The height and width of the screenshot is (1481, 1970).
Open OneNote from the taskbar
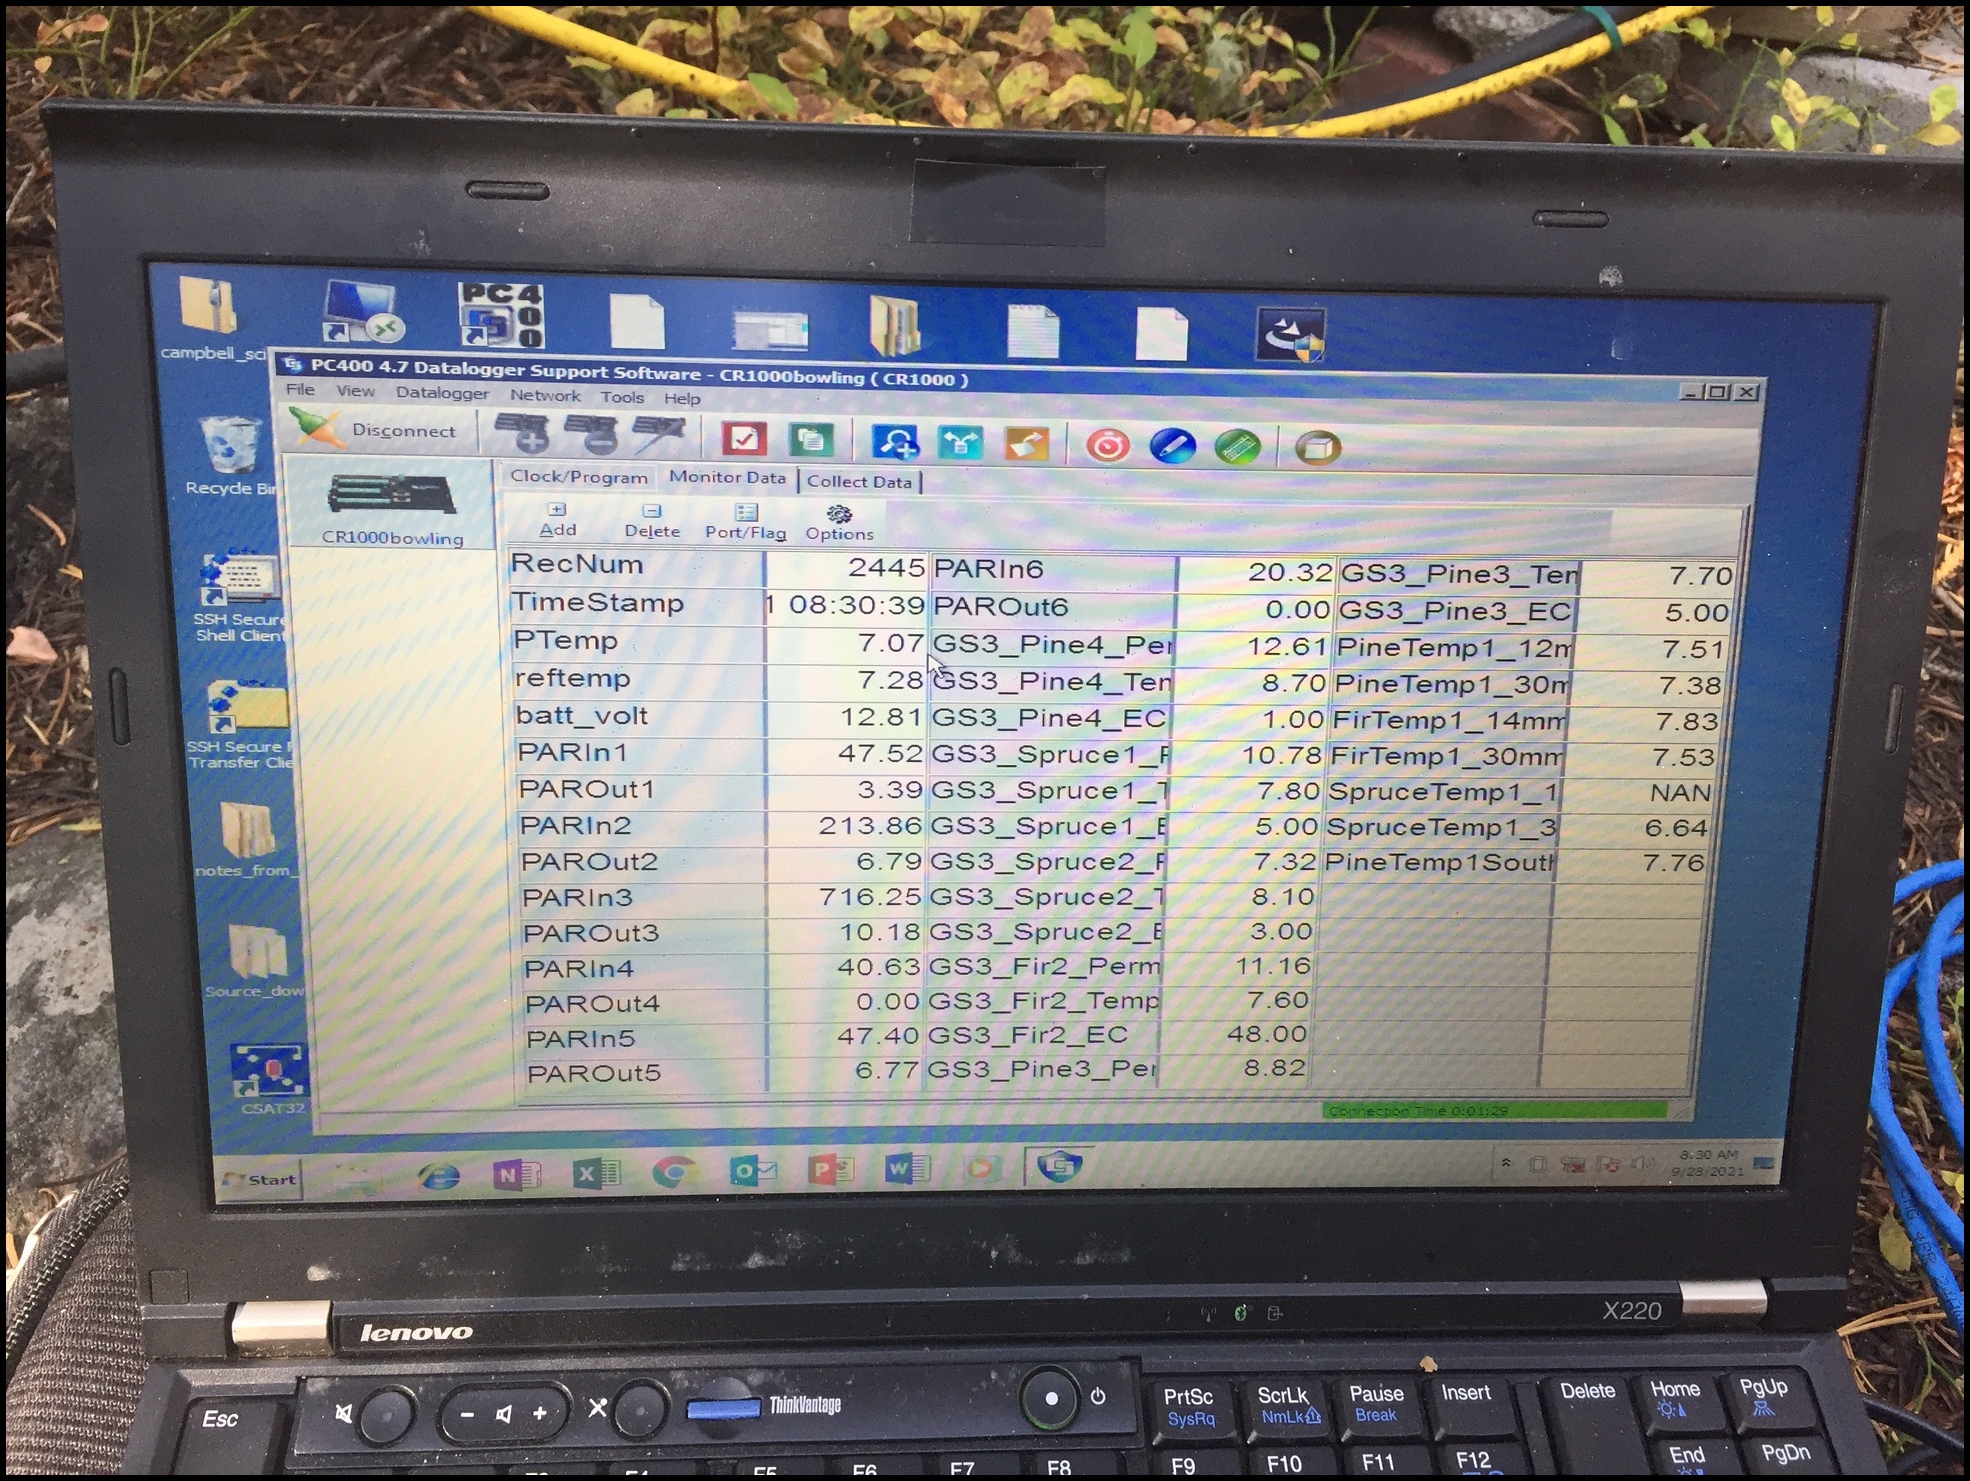point(517,1173)
